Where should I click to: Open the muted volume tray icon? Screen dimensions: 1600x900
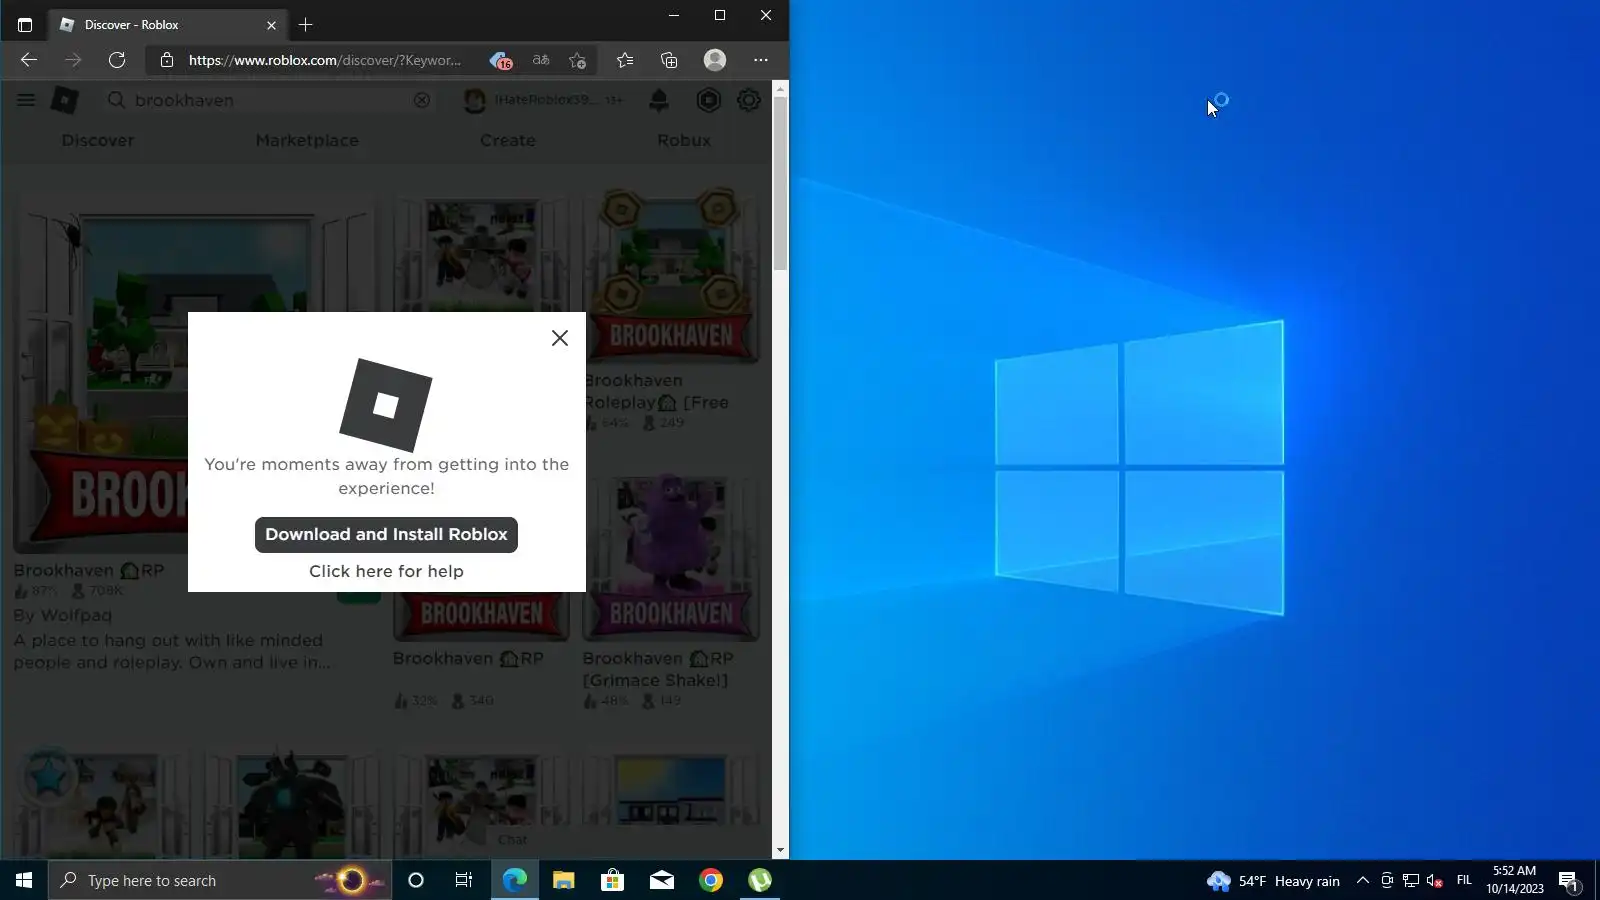pos(1435,881)
